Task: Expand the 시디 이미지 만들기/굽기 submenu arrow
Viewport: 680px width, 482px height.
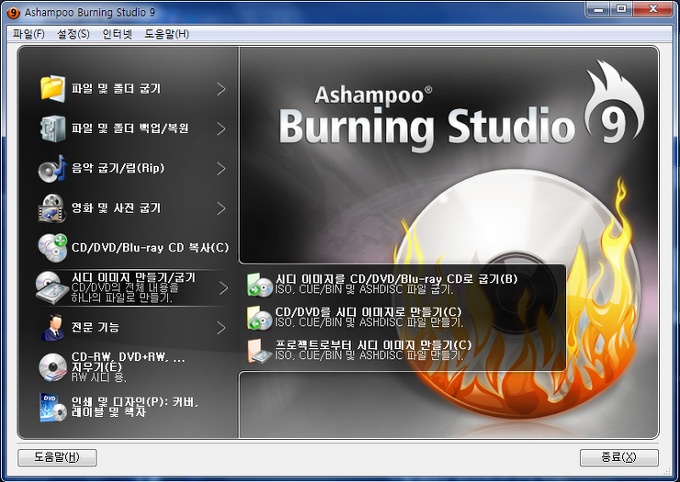Action: point(223,288)
